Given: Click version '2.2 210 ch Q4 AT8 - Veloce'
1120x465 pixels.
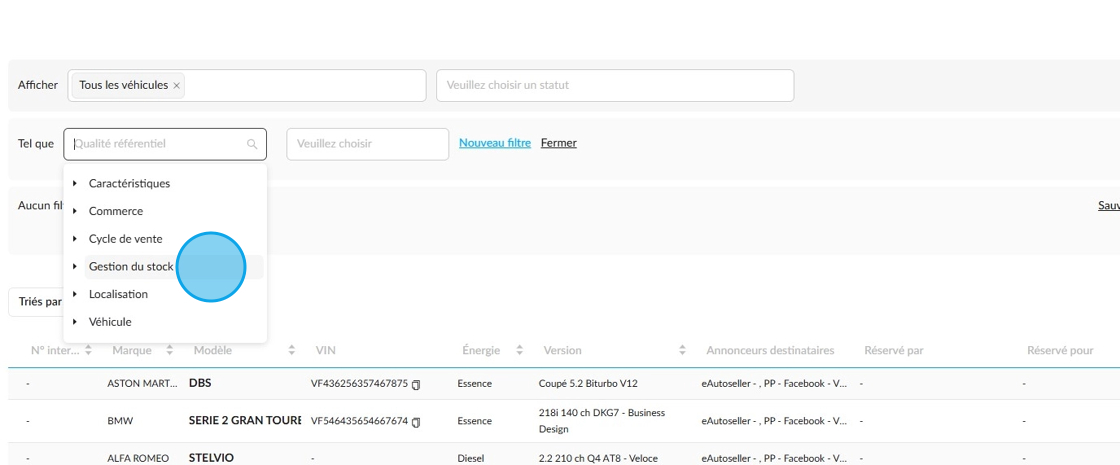Looking at the screenshot, I should 598,459.
